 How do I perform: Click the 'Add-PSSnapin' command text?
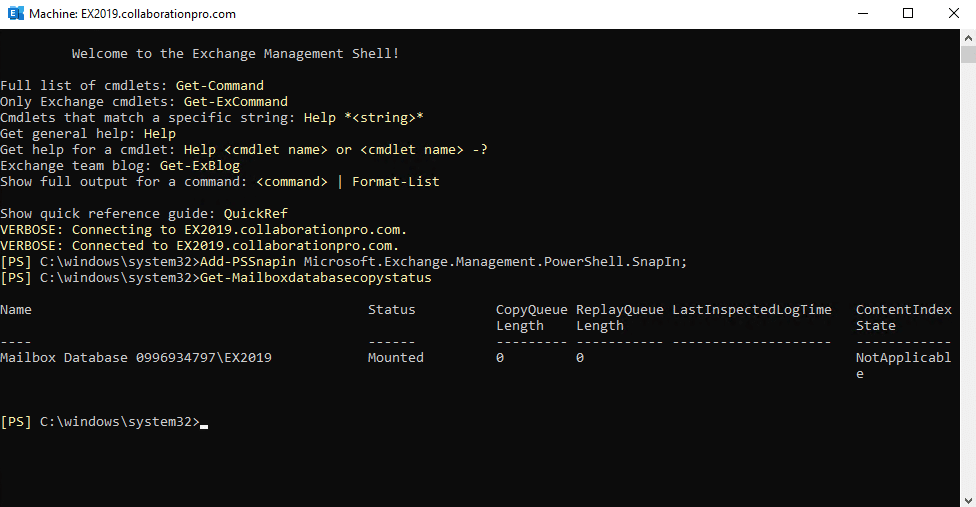click(248, 261)
